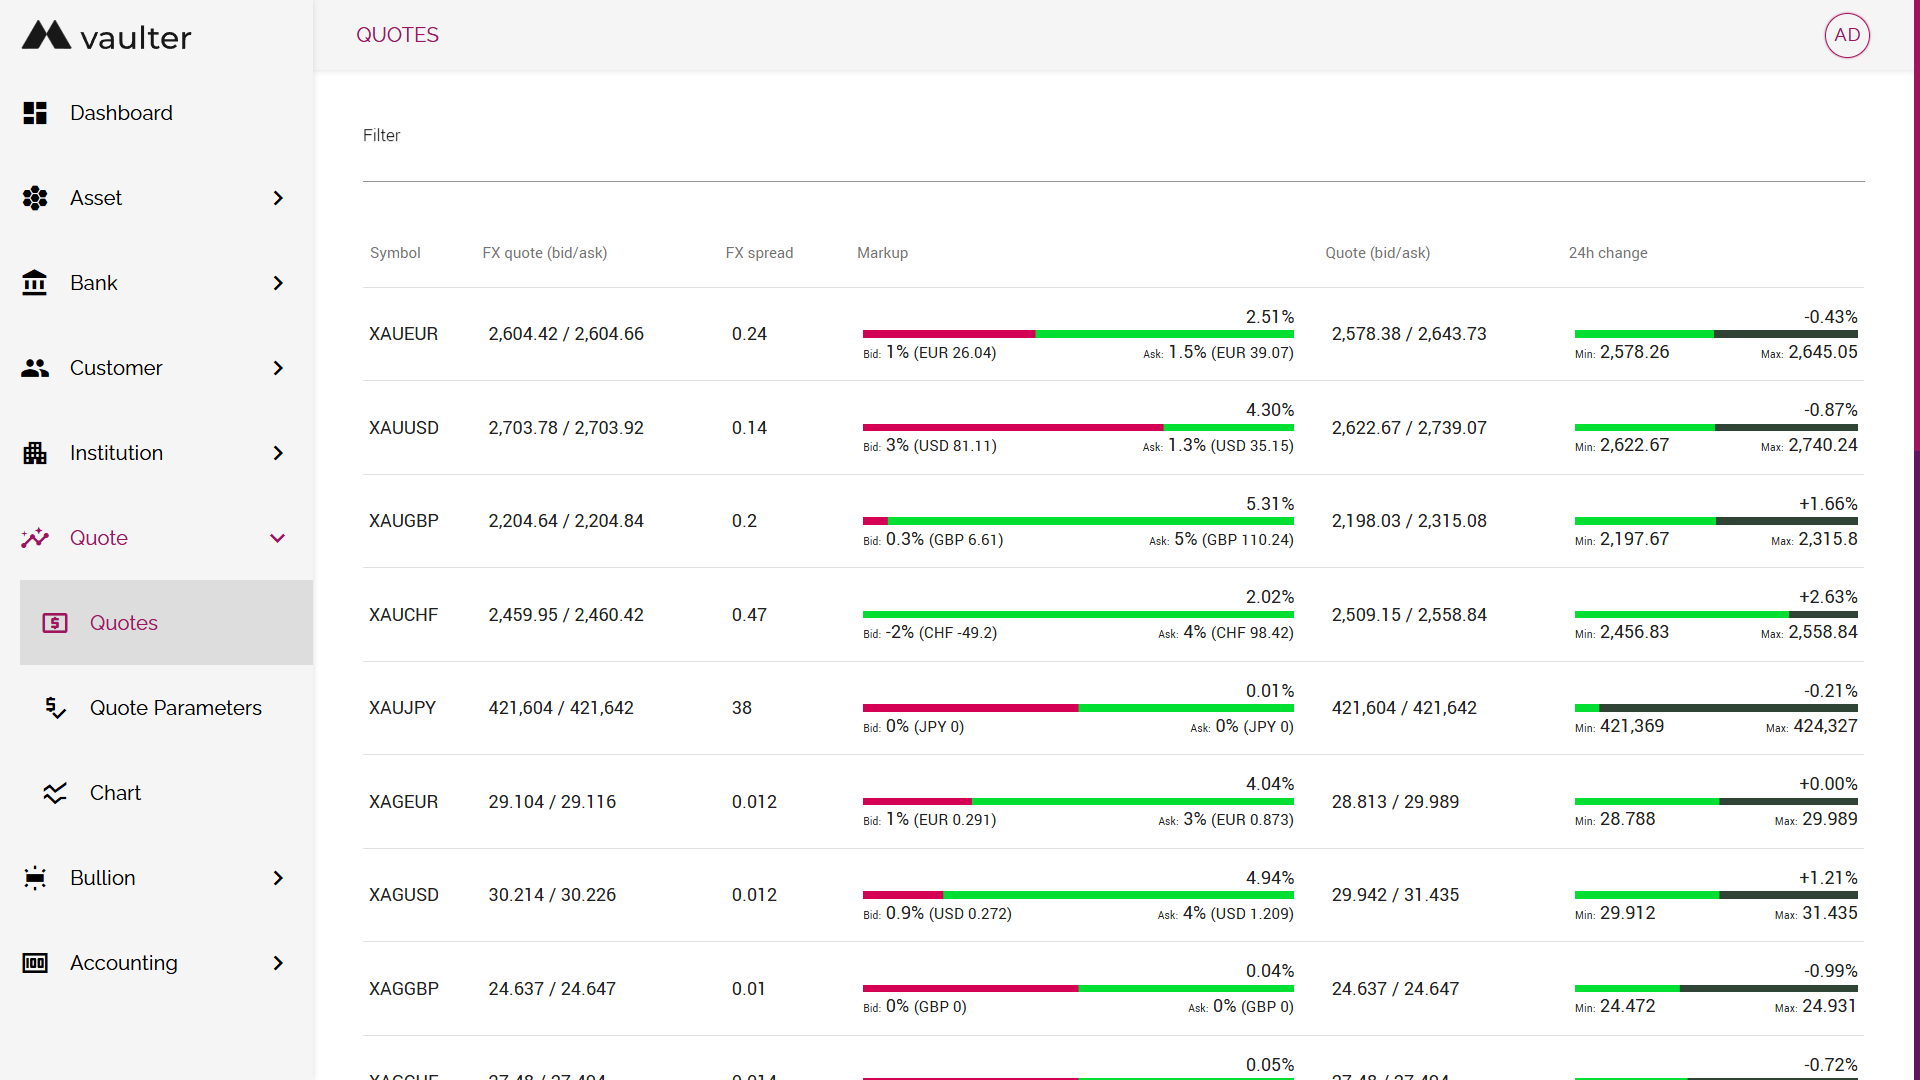The image size is (1920, 1080).
Task: Select the XAGUSD symbol cell
Action: click(x=404, y=895)
